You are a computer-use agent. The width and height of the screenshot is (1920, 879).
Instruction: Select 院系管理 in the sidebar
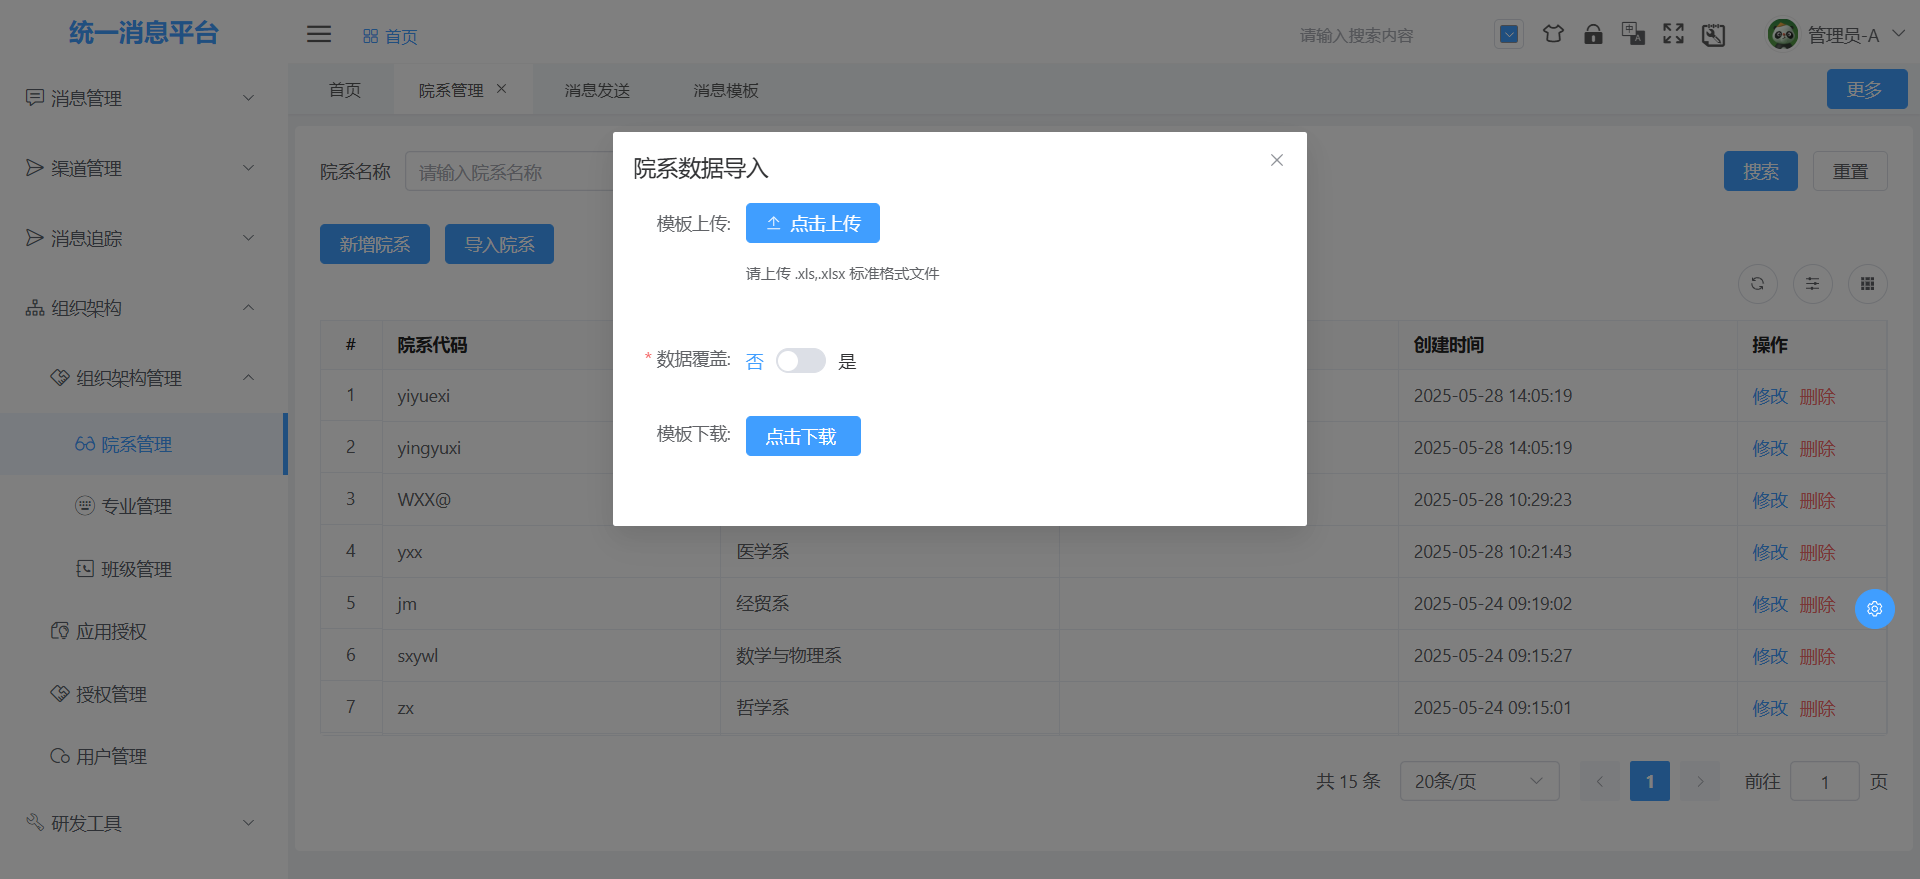point(144,444)
